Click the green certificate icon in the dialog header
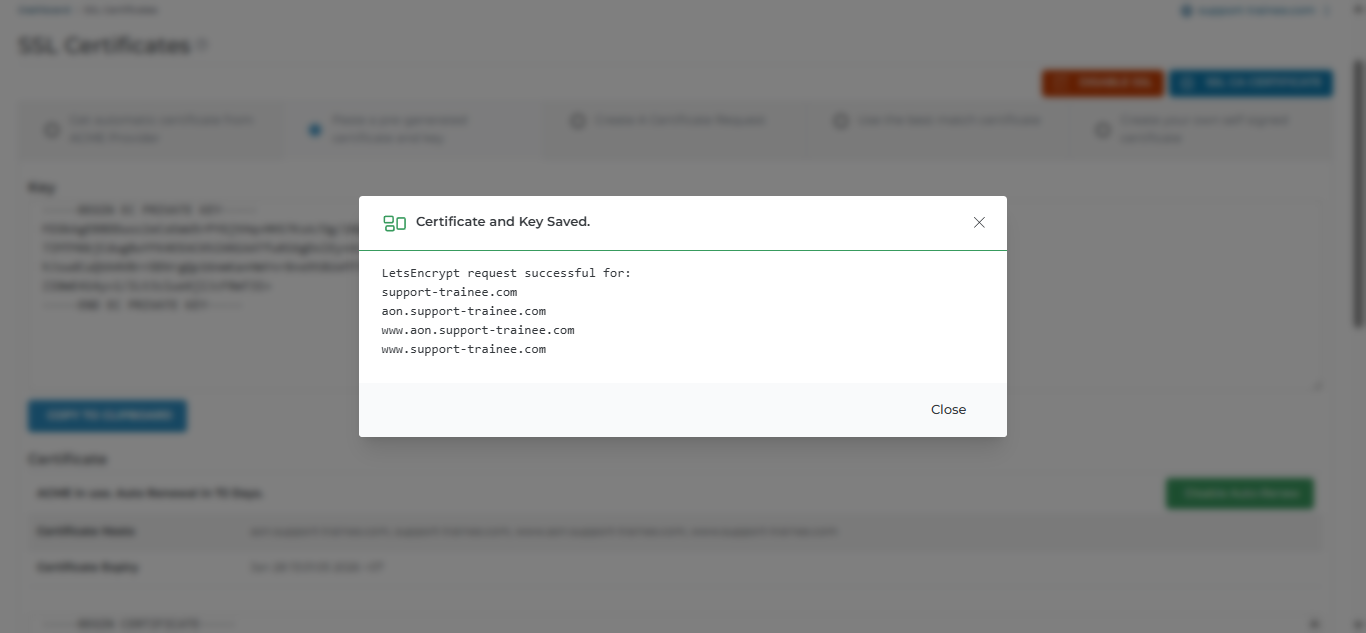 pyautogui.click(x=394, y=223)
